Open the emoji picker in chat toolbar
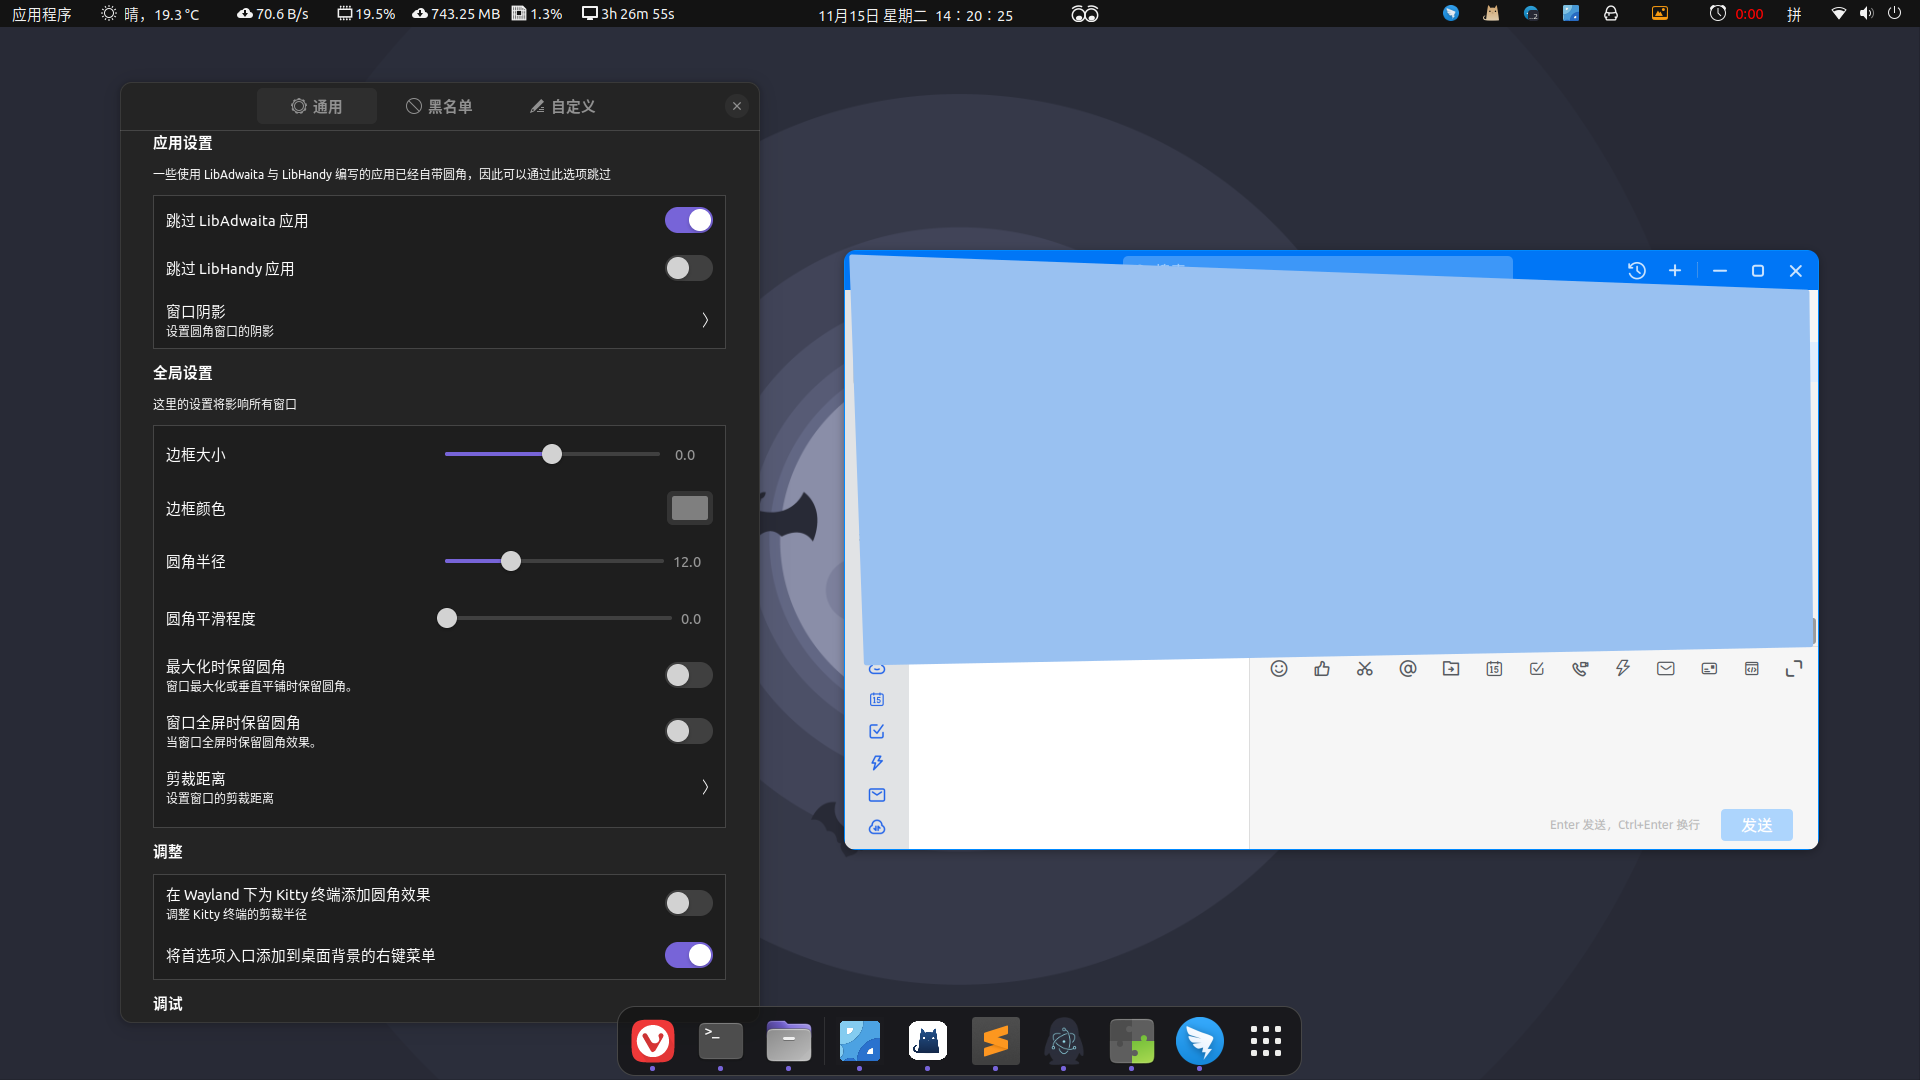This screenshot has width=1920, height=1080. [1278, 669]
